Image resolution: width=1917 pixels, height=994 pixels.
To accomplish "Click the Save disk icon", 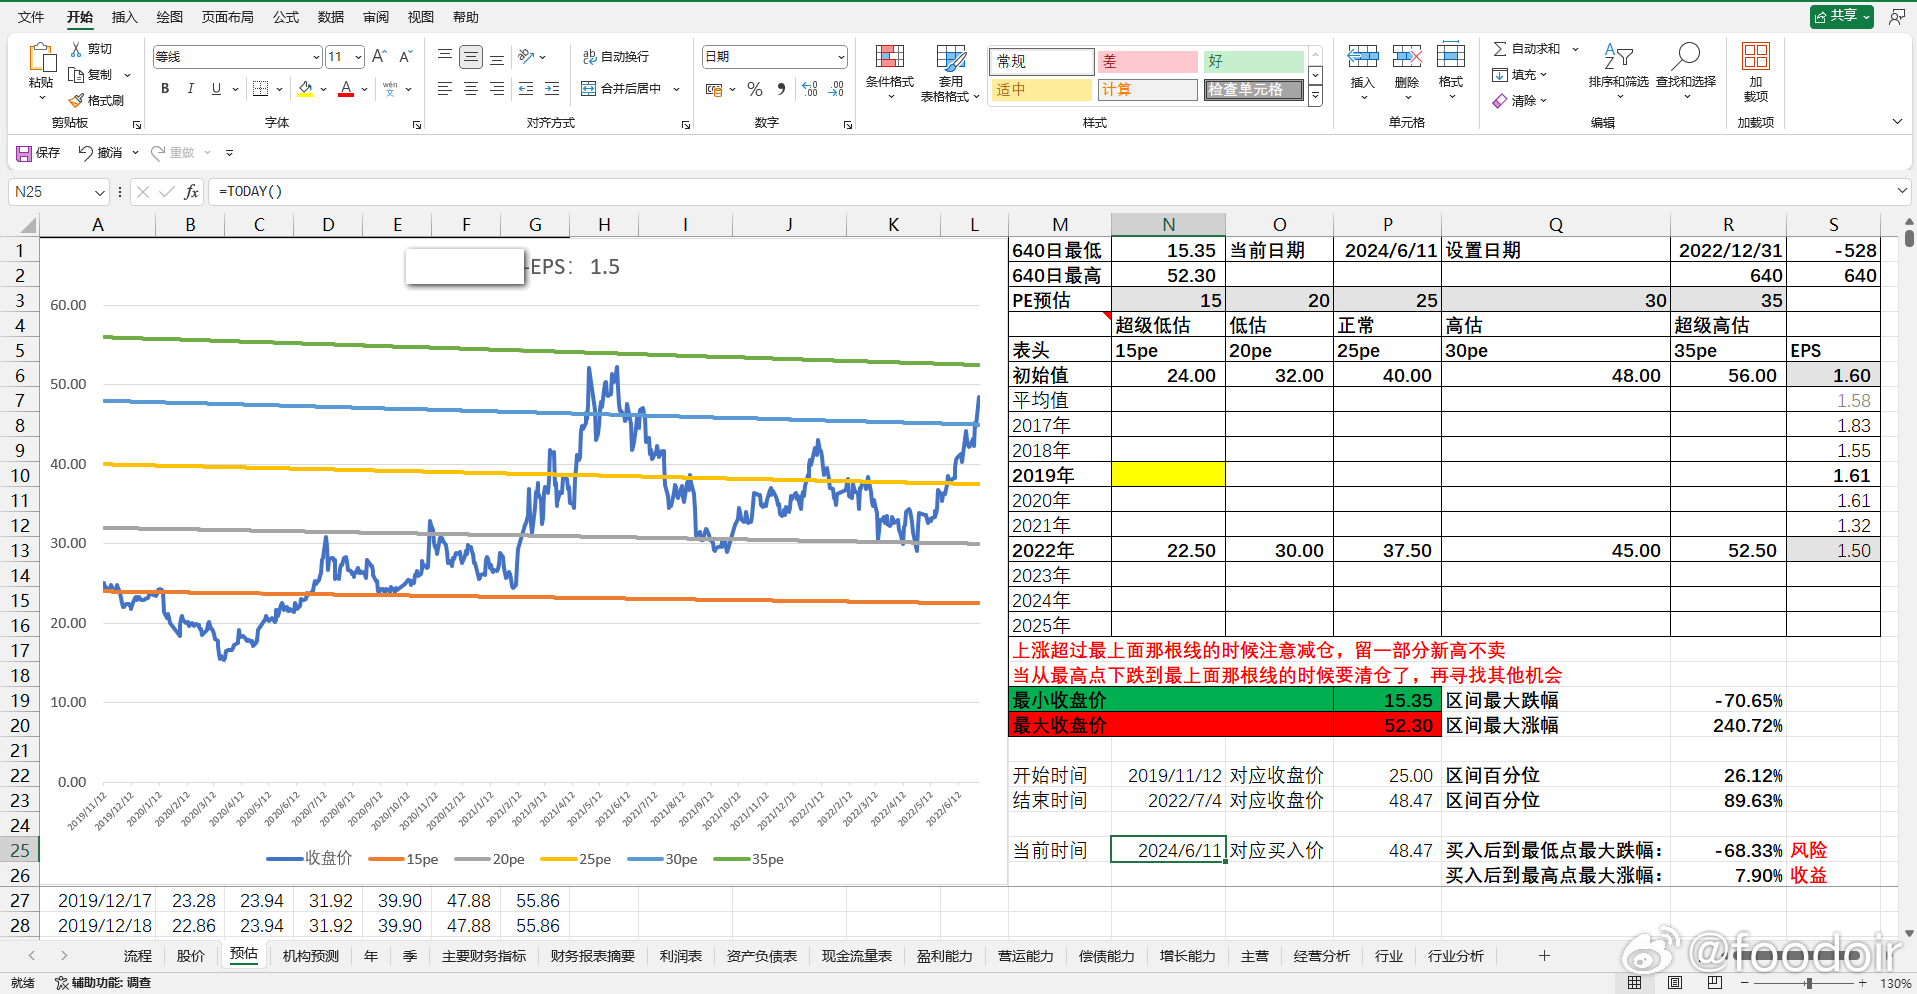I will click(x=24, y=153).
